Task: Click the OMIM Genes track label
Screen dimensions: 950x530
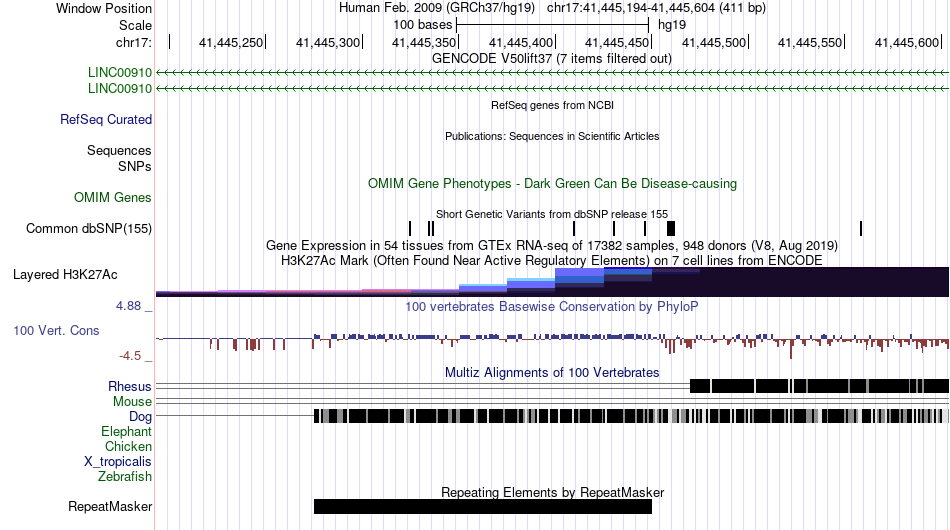Action: [x=113, y=197]
